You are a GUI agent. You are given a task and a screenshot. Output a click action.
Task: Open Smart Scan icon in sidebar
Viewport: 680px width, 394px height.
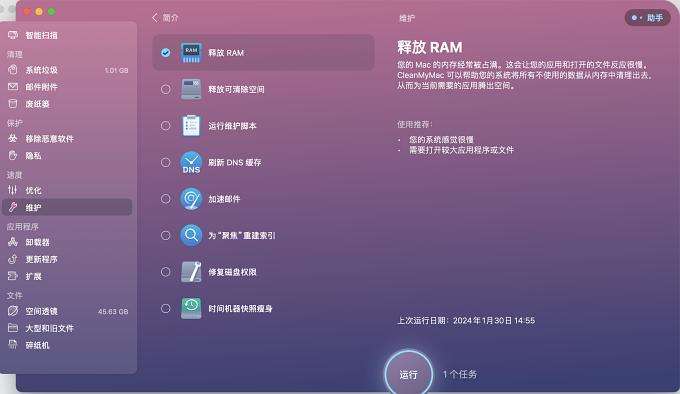coord(13,35)
